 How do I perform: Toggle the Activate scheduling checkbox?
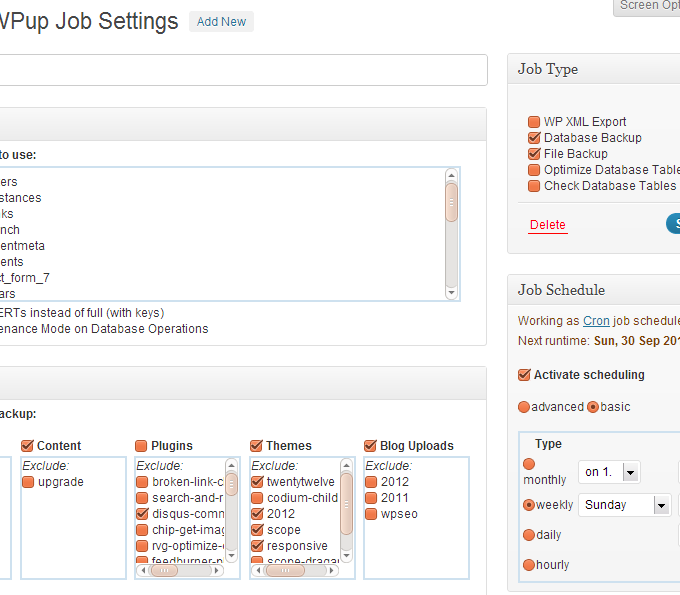tap(524, 375)
